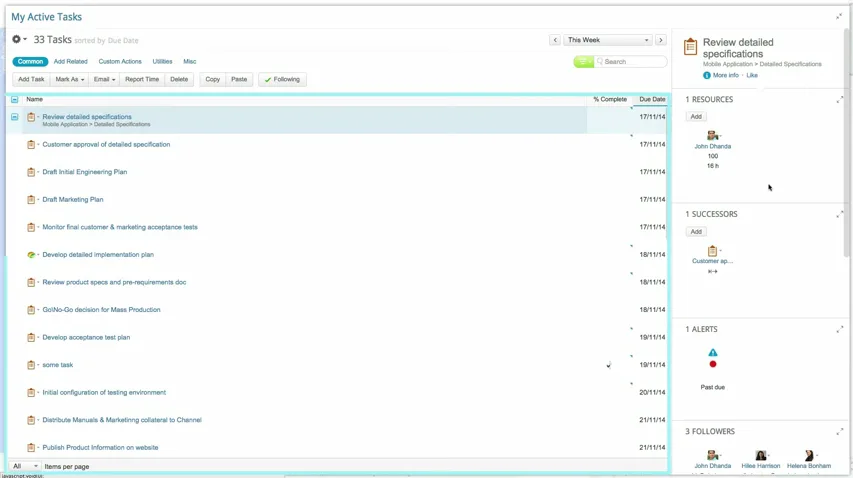Screen dimensions: 853x478
Task: Click Add under Resources
Action: (696, 116)
